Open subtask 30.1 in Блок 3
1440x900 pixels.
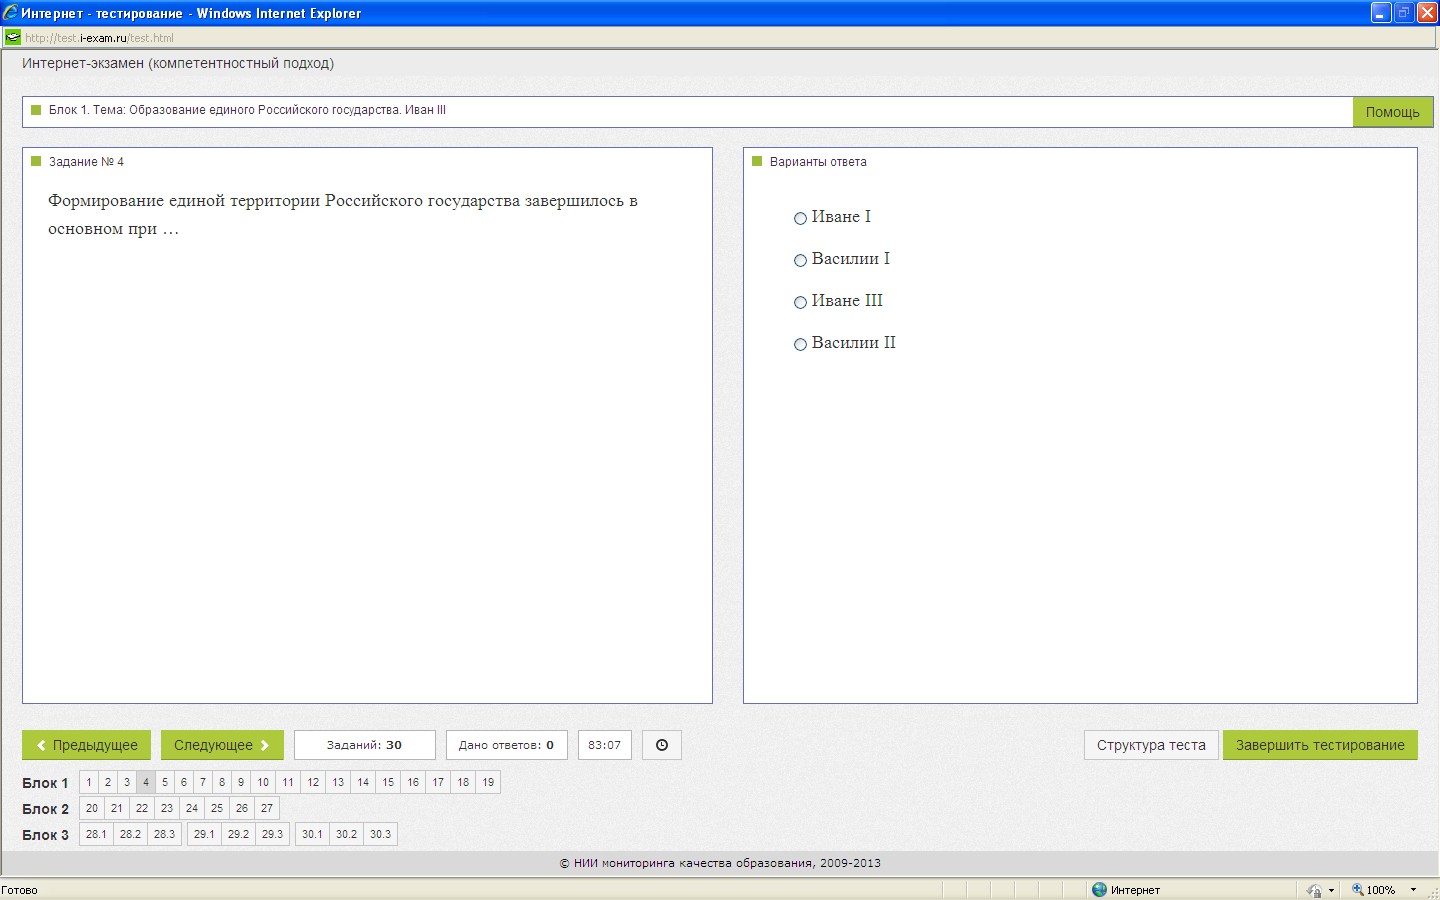[x=312, y=834]
